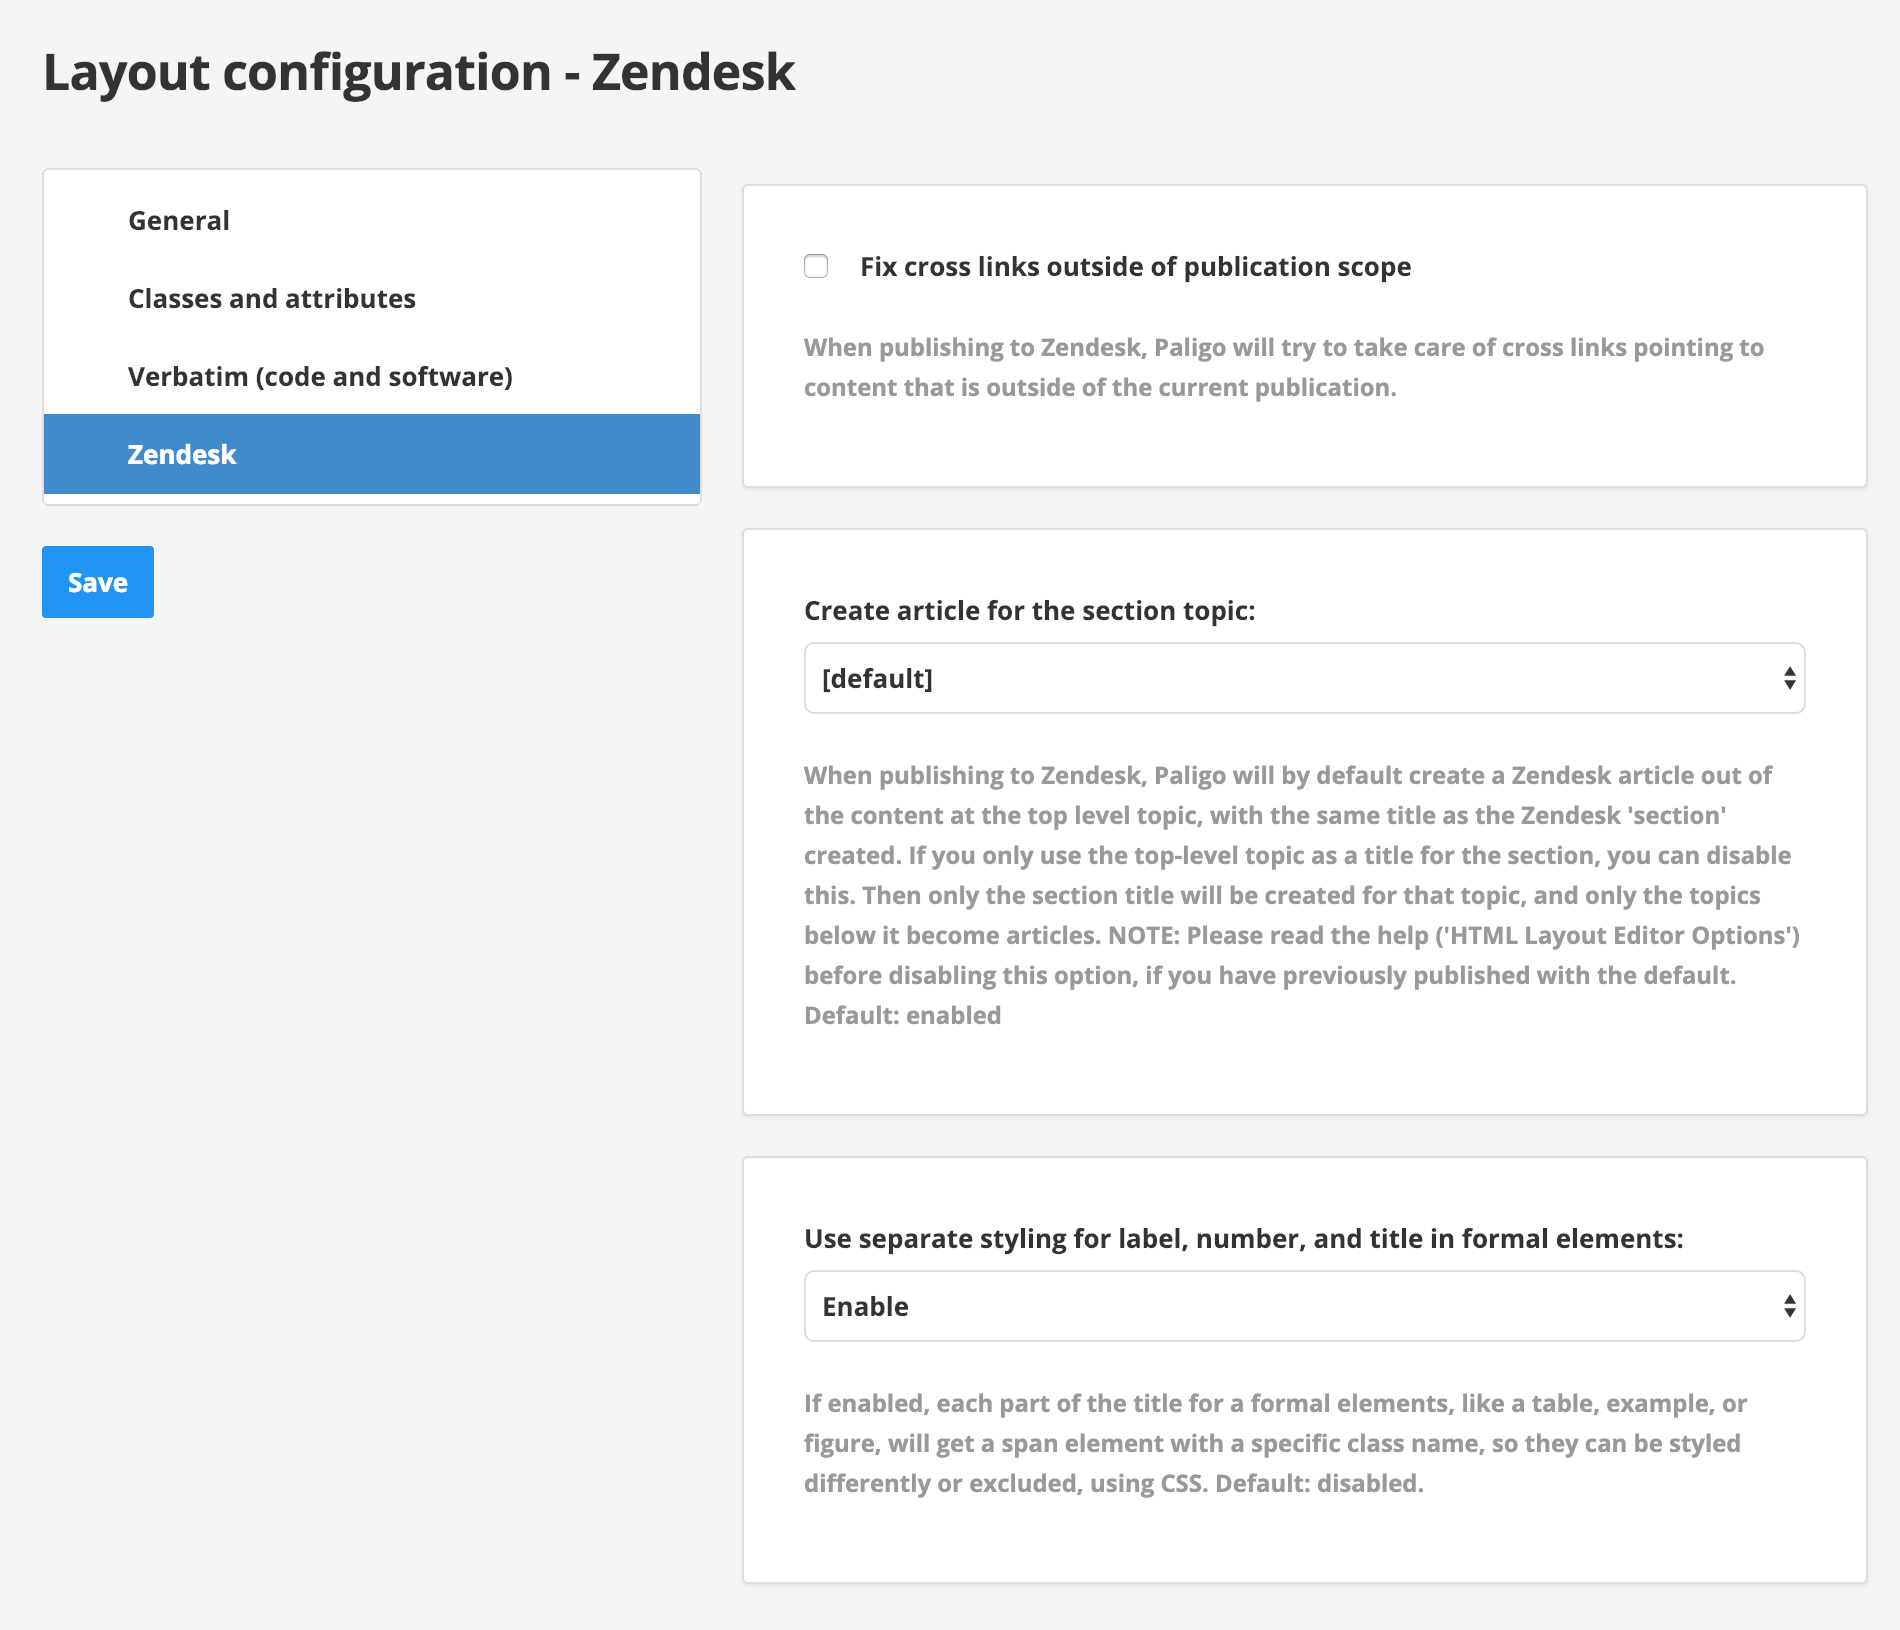Select the Verbatim (code and software) section
The image size is (1900, 1630).
[x=320, y=376]
